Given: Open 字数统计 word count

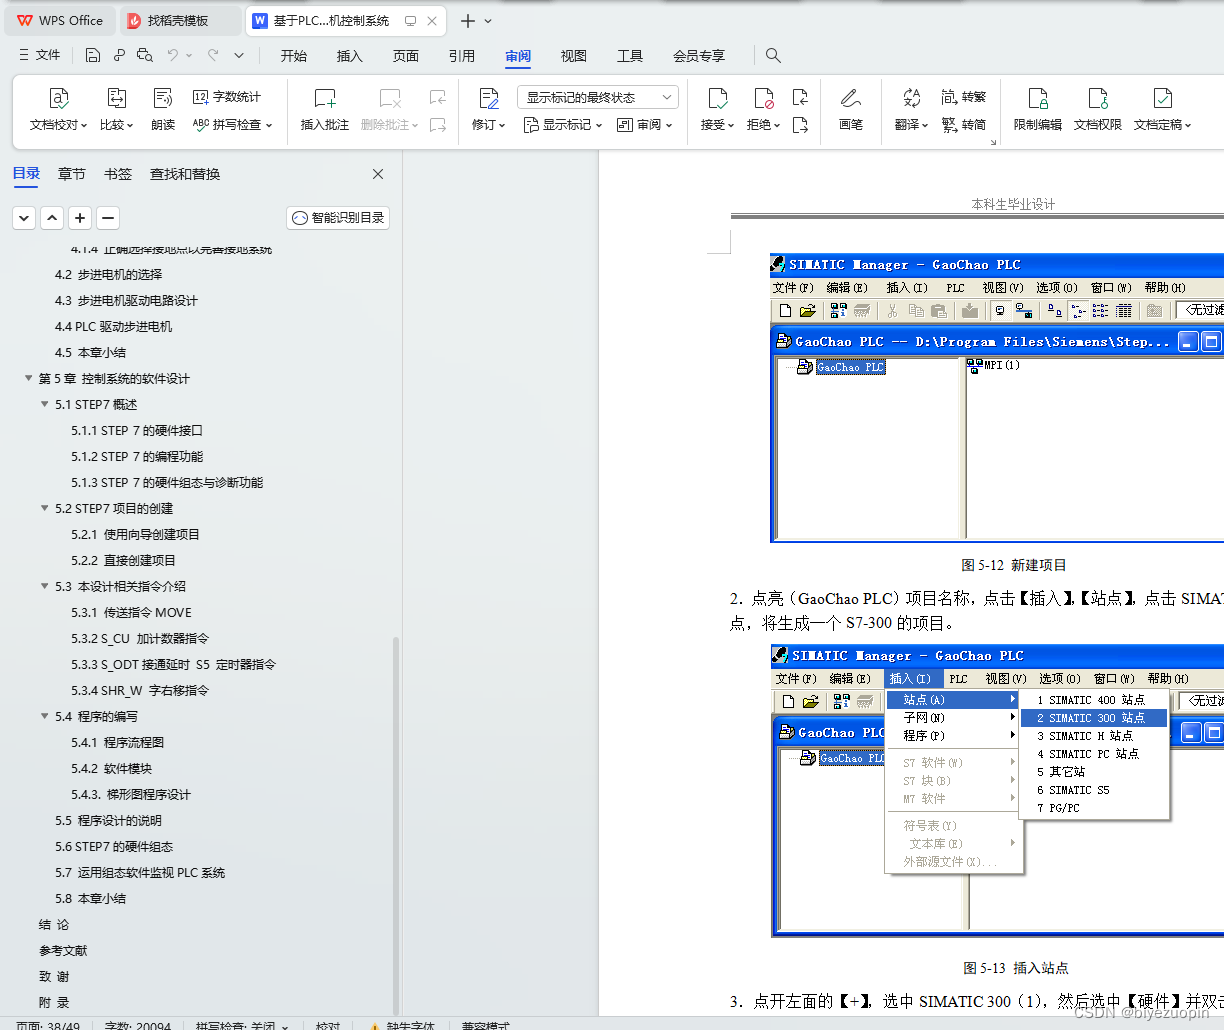Looking at the screenshot, I should point(227,97).
